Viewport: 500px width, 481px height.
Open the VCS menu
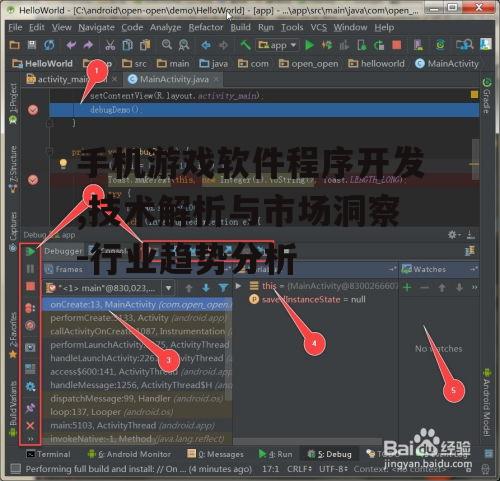[319, 27]
